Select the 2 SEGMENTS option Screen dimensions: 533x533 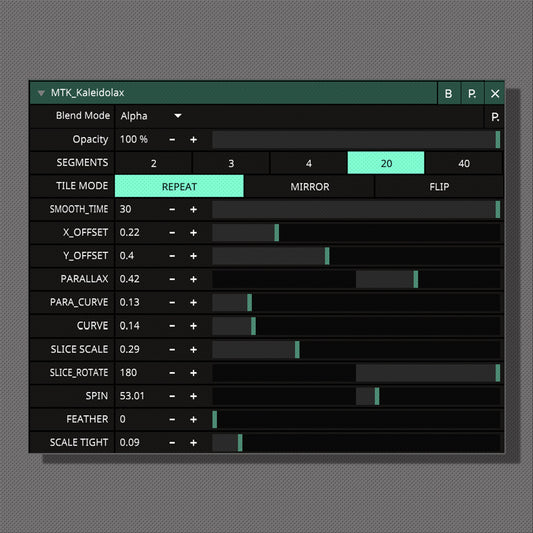(x=154, y=163)
